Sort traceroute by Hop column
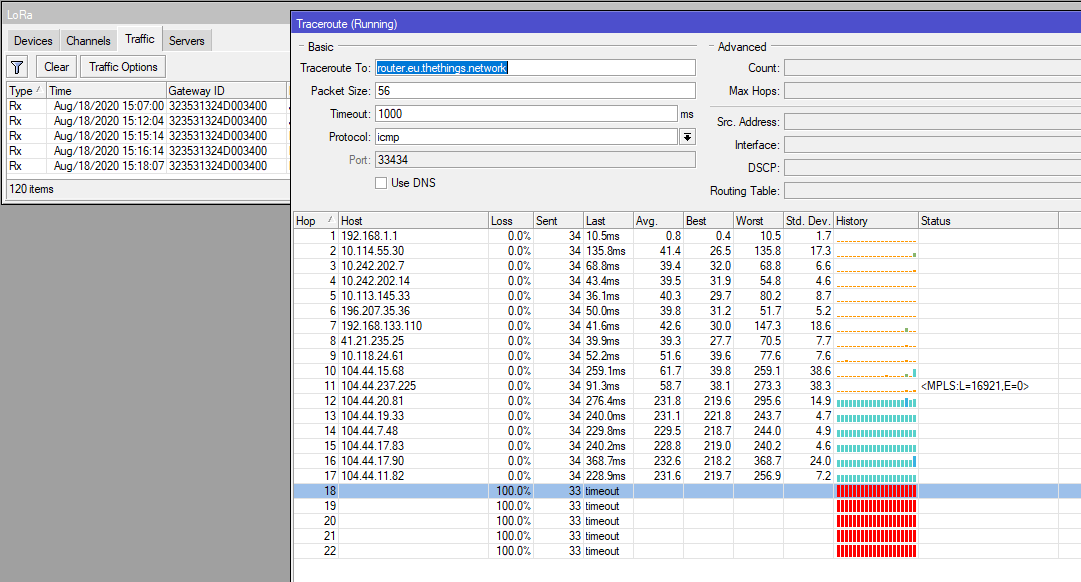This screenshot has height=582, width=1081. (x=315, y=221)
